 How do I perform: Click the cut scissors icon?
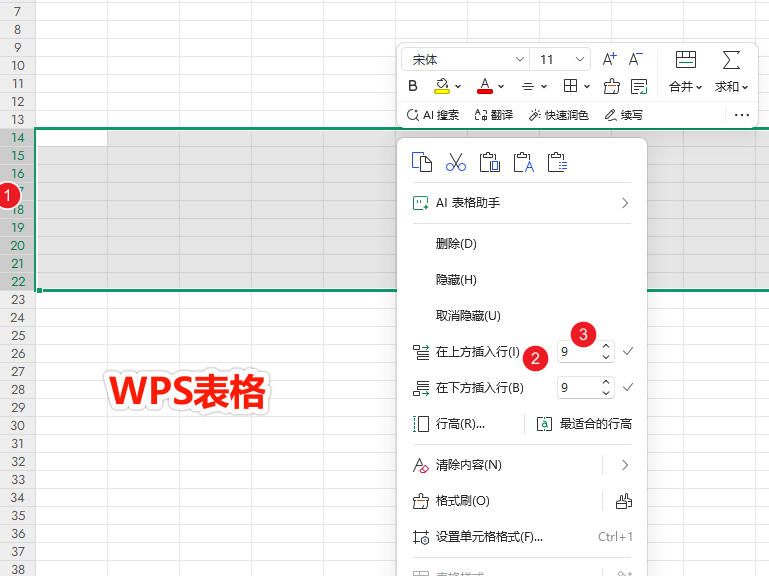click(x=456, y=162)
